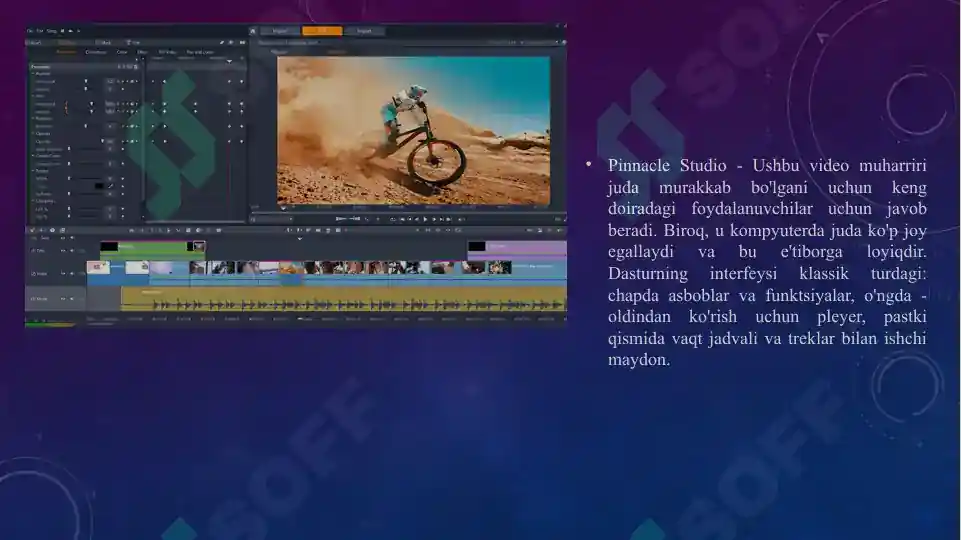Collapse the Opacity property group

[33, 133]
